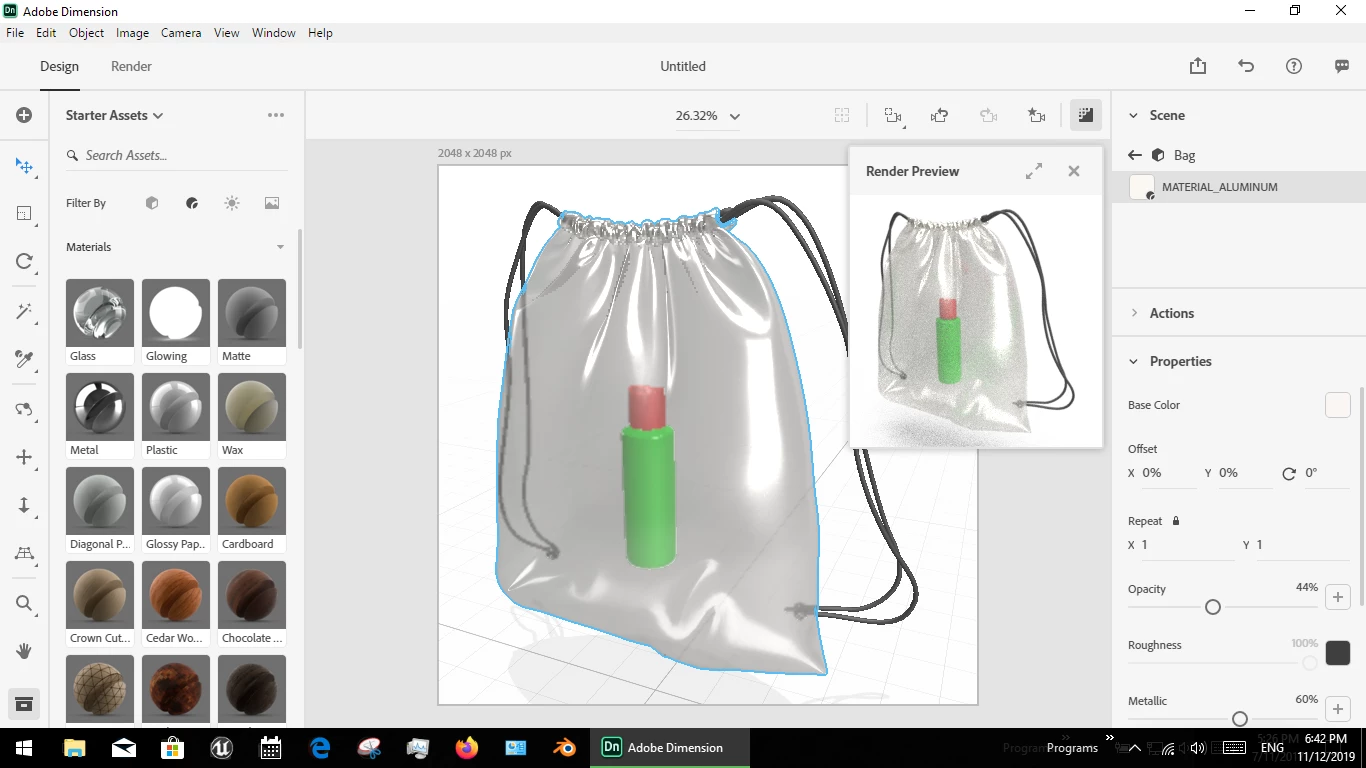Open the selection options icon in toolbar
The height and width of the screenshot is (768, 1366).
[894, 116]
